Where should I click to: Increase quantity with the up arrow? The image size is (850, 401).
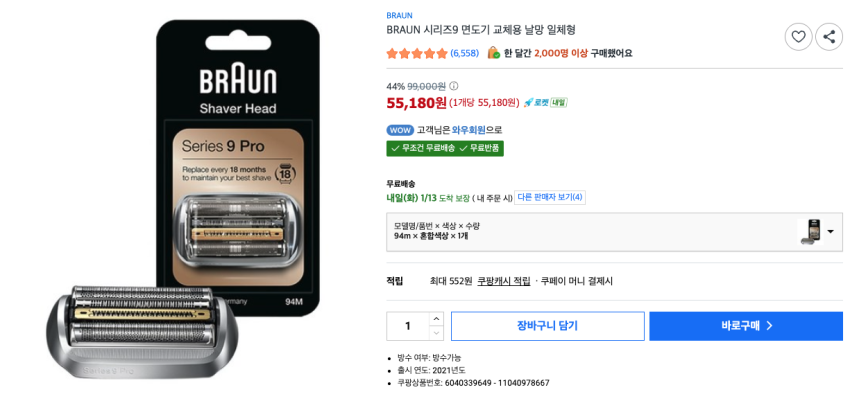coord(436,319)
